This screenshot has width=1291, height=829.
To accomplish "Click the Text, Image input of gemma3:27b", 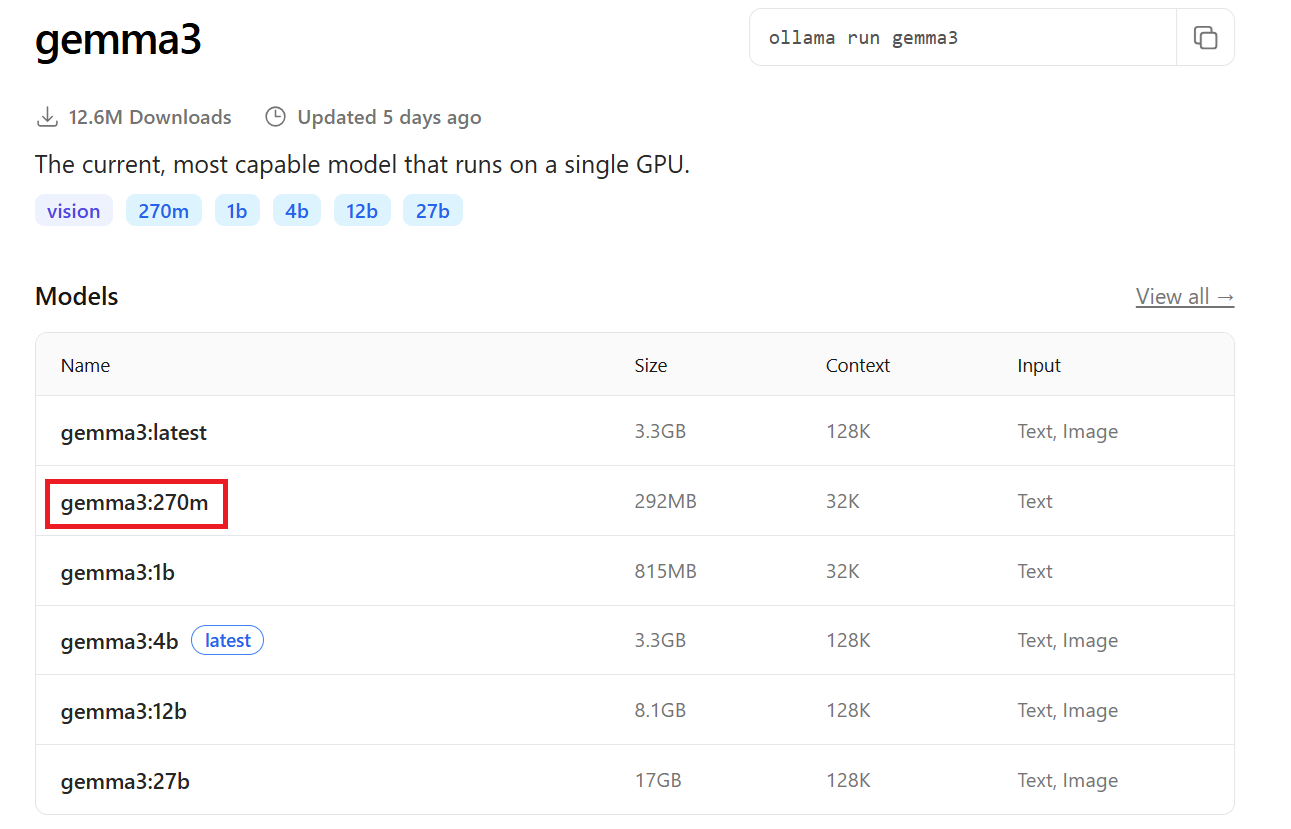I will [1068, 780].
